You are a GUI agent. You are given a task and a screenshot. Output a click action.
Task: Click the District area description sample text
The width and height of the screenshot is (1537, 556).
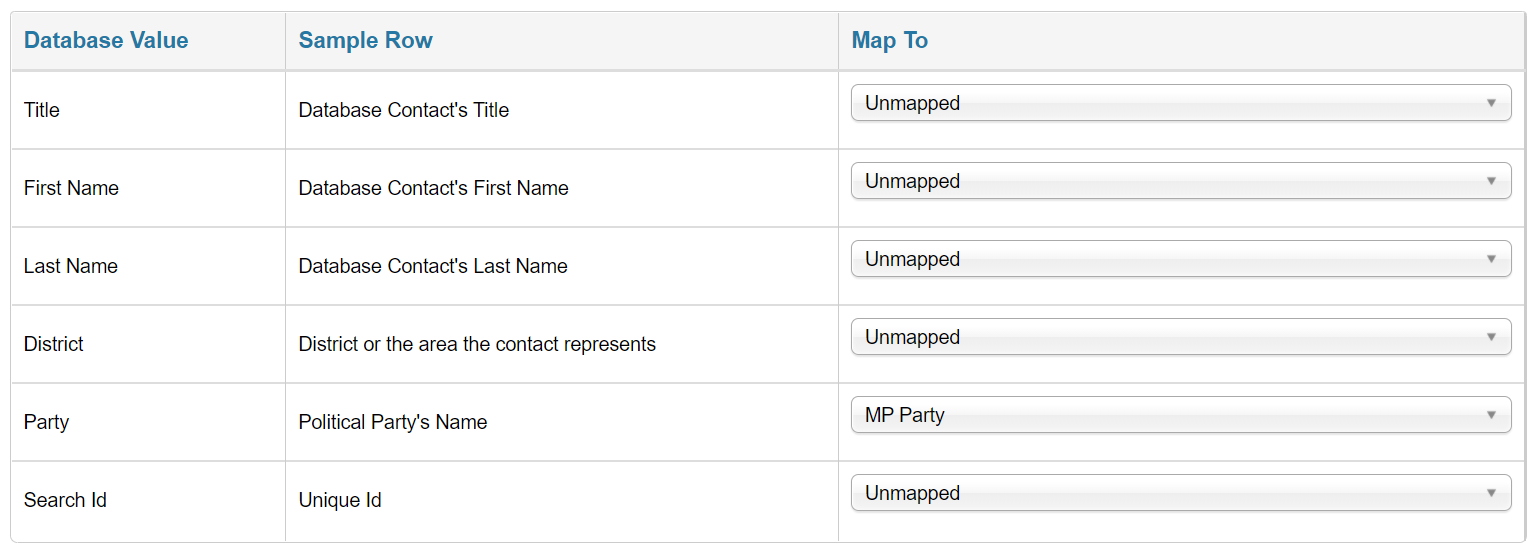(477, 344)
